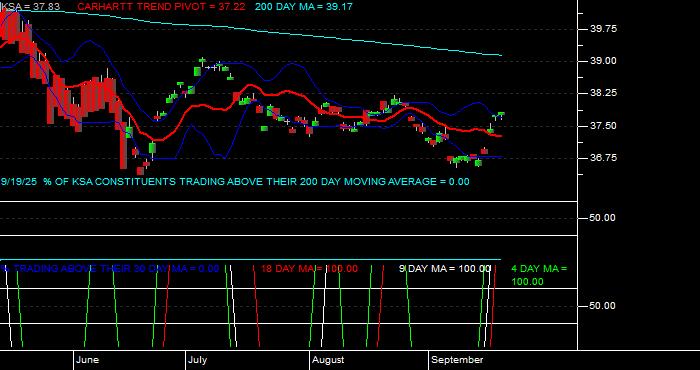The width and height of the screenshot is (700, 370).
Task: Click the CARHARTT TREND PIVOT = 37.22 label
Action: (161, 7)
